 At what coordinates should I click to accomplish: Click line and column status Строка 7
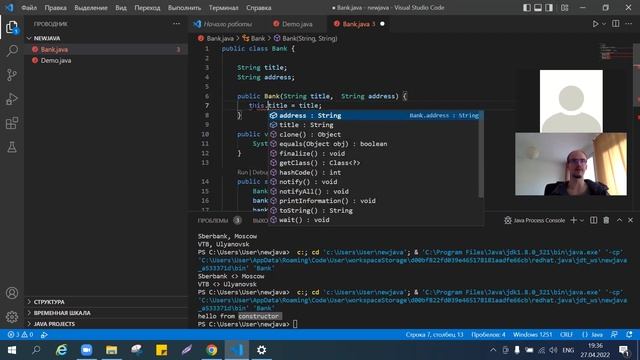point(434,335)
